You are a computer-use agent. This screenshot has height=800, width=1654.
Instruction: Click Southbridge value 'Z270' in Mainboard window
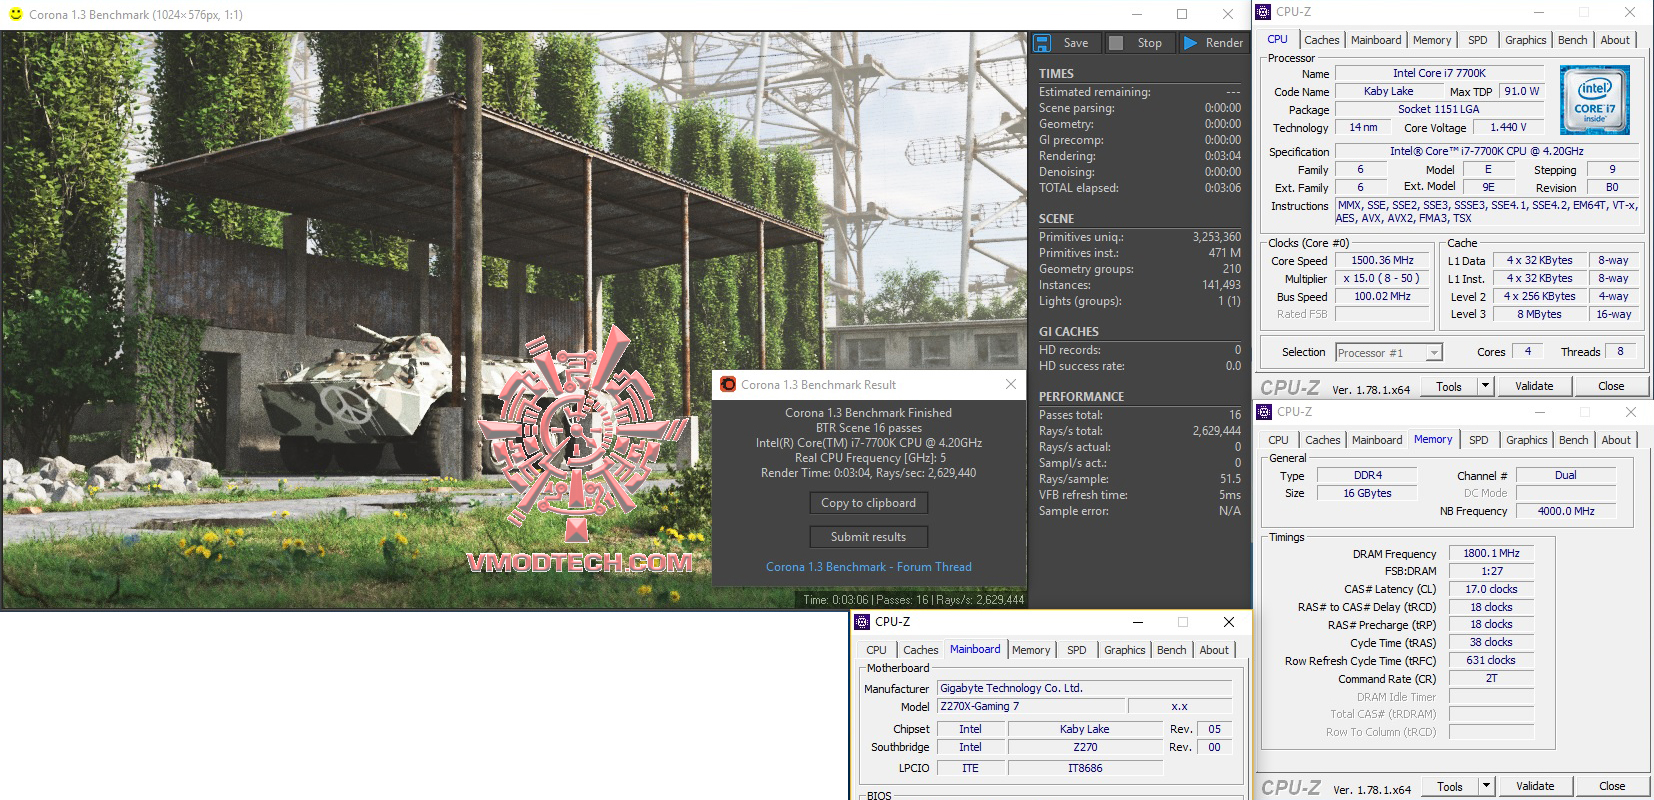click(1085, 747)
